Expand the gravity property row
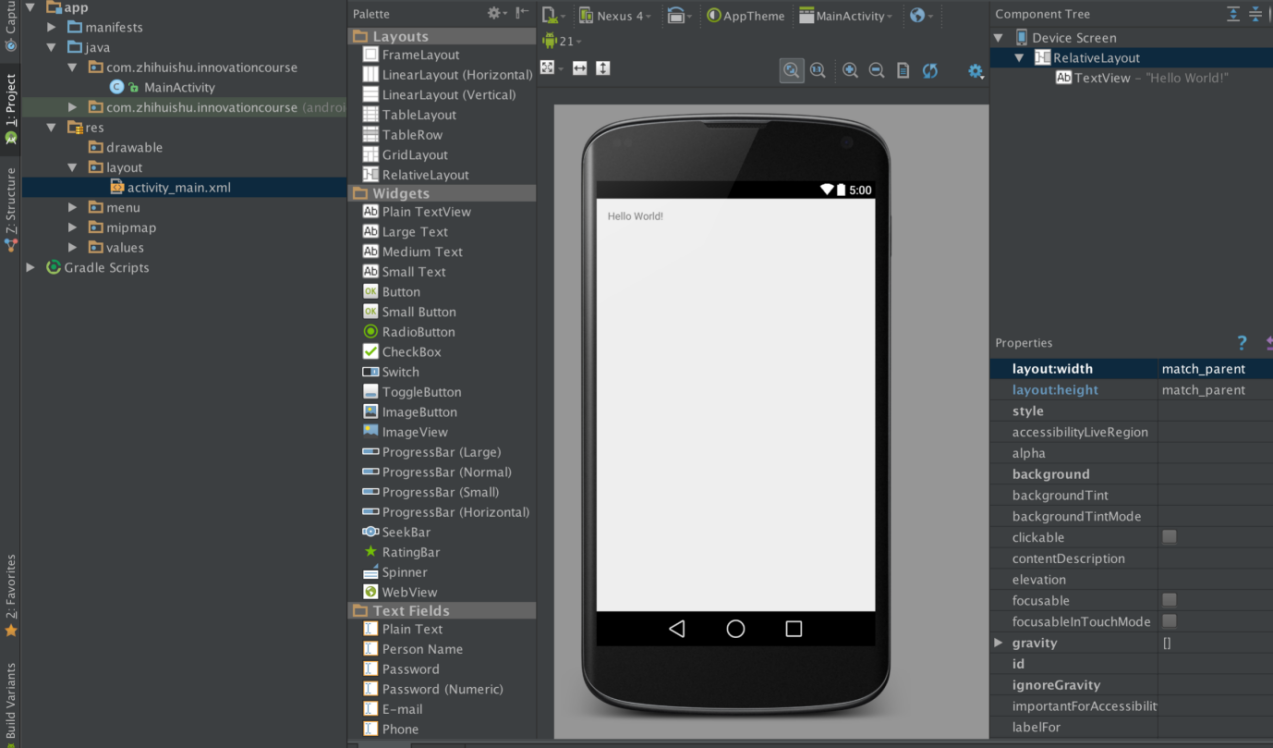 click(x=998, y=642)
